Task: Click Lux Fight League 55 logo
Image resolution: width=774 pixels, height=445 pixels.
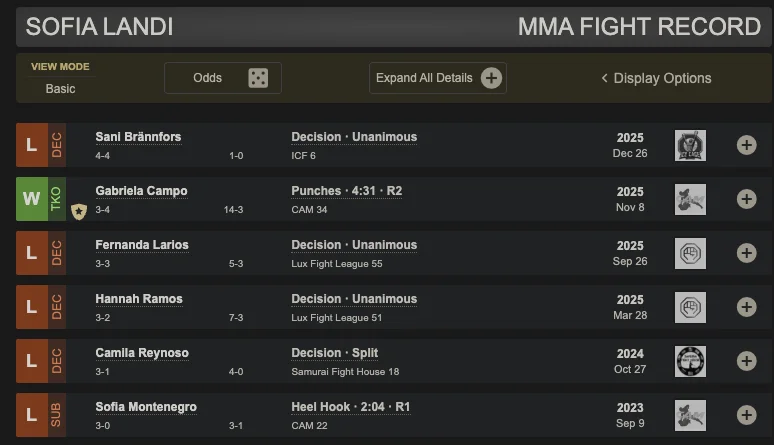Action: click(690, 253)
